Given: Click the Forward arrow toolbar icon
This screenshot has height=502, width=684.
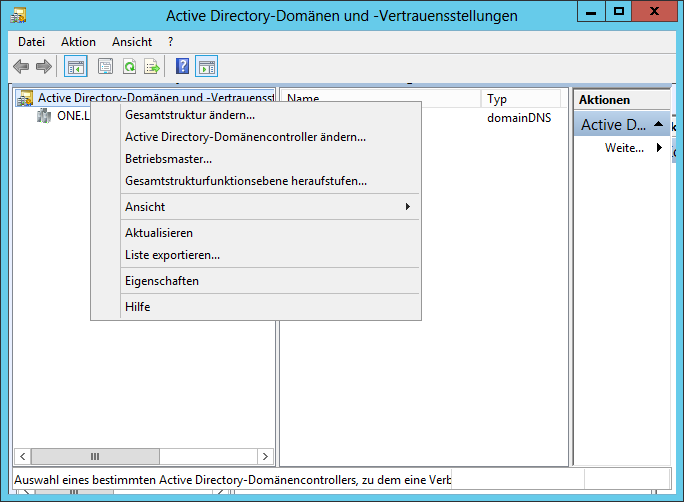Looking at the screenshot, I should pos(44,67).
